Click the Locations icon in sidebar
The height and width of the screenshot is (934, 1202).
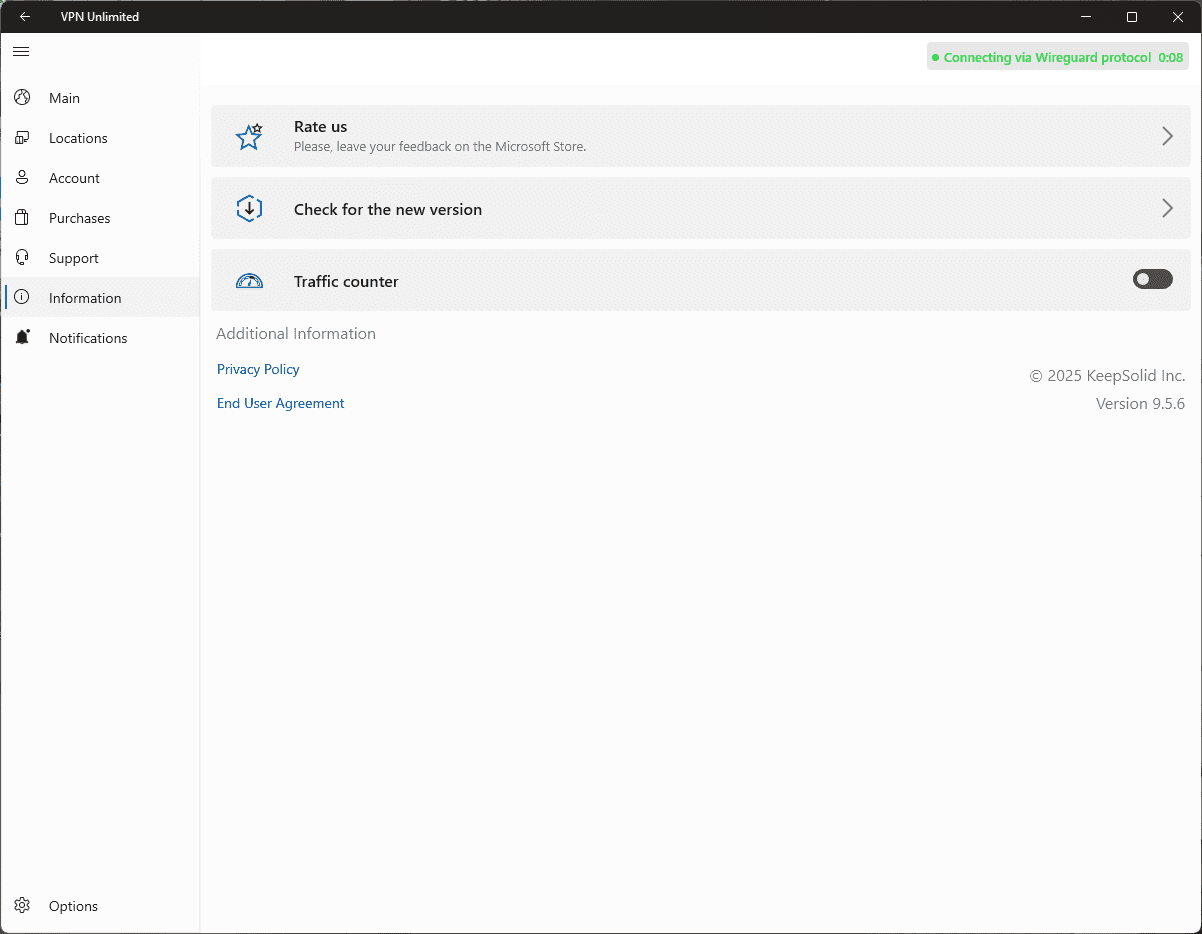click(22, 138)
